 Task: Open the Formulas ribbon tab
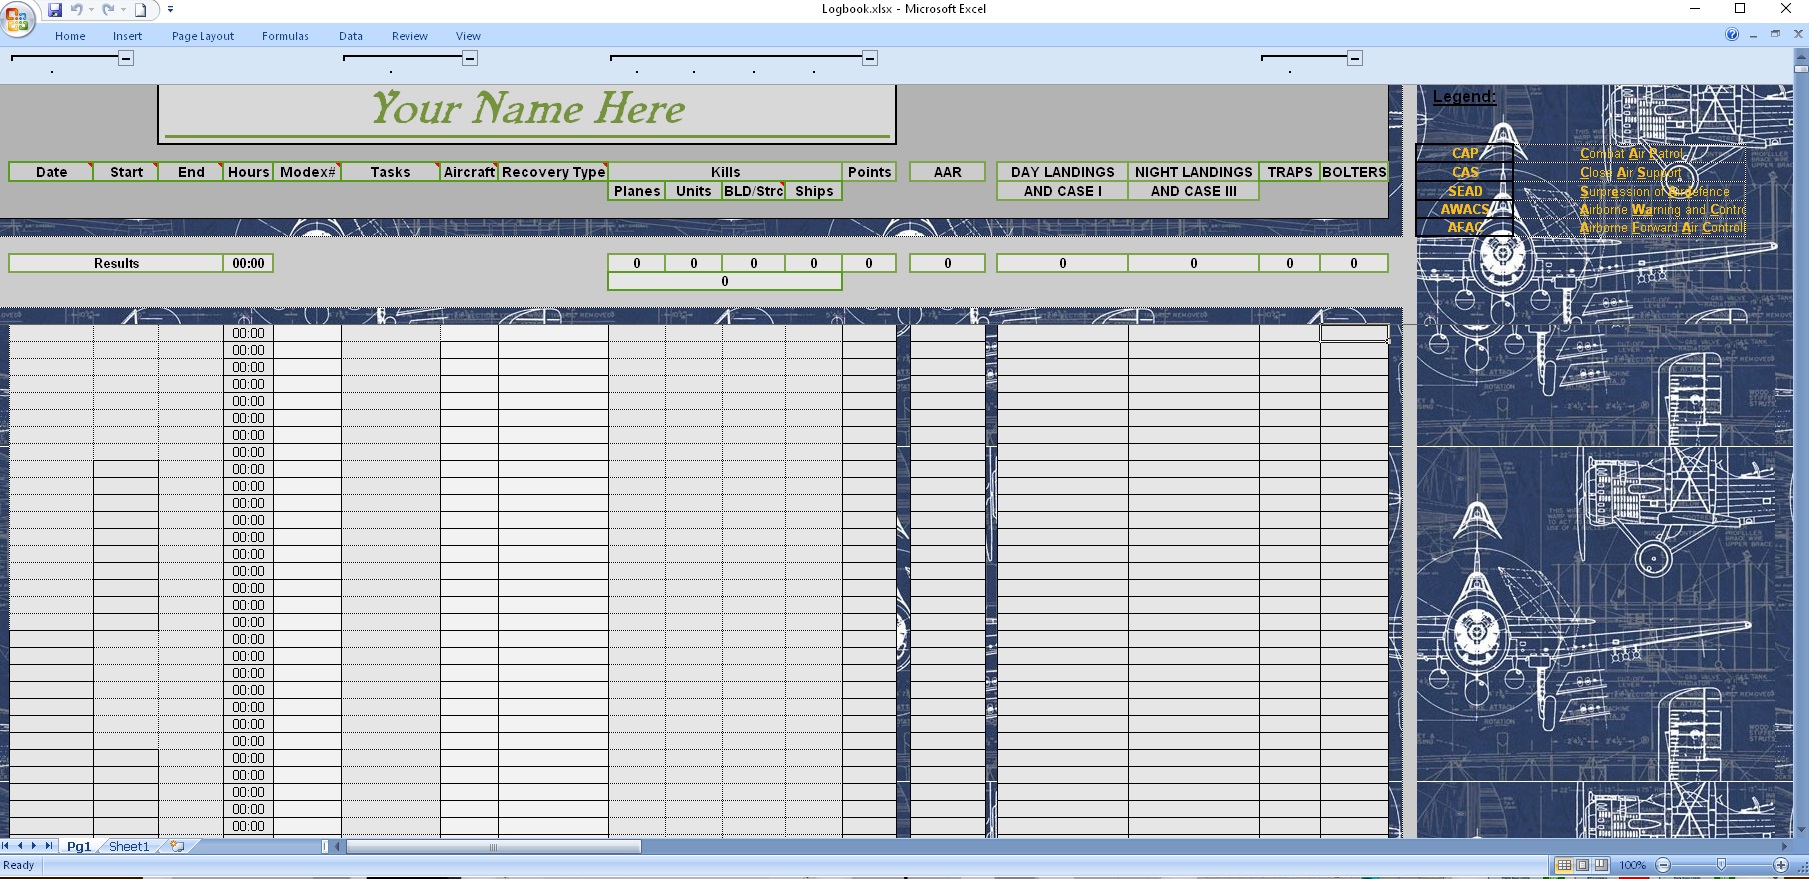[285, 36]
